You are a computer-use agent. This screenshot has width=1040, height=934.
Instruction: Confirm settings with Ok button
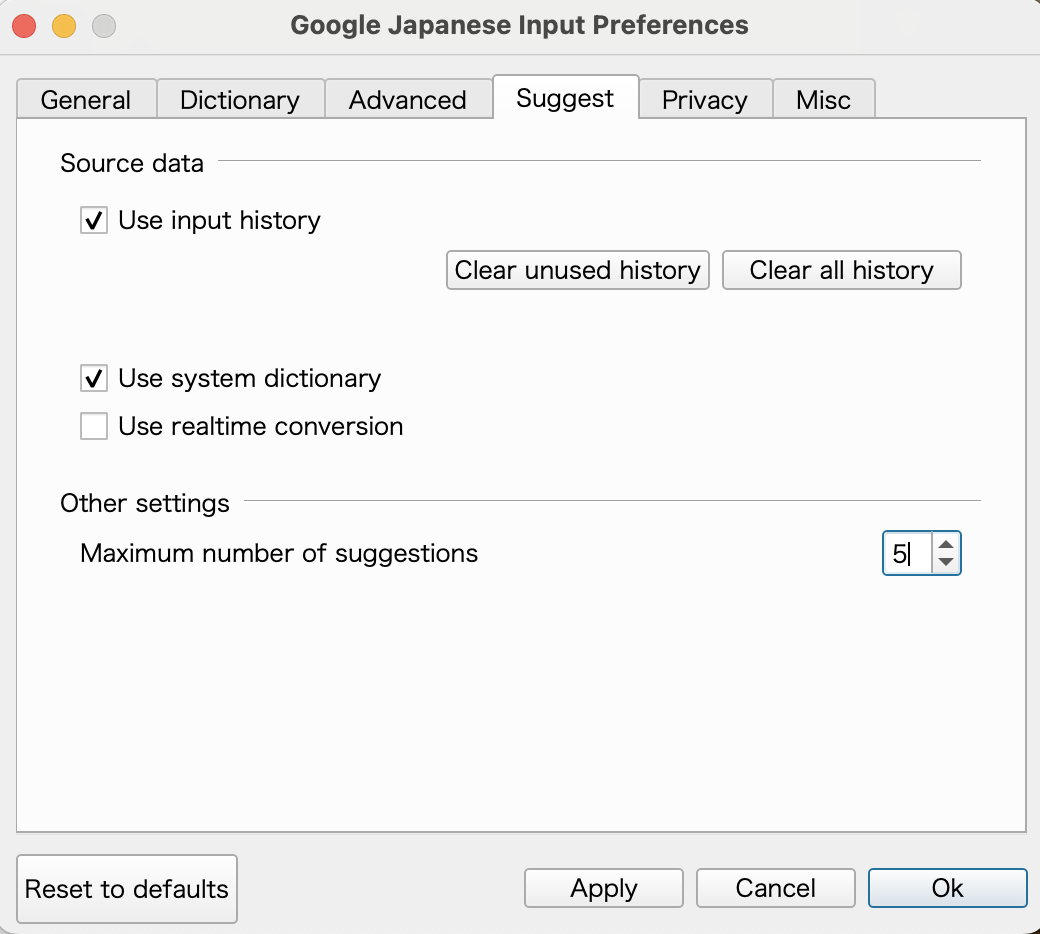pos(947,889)
